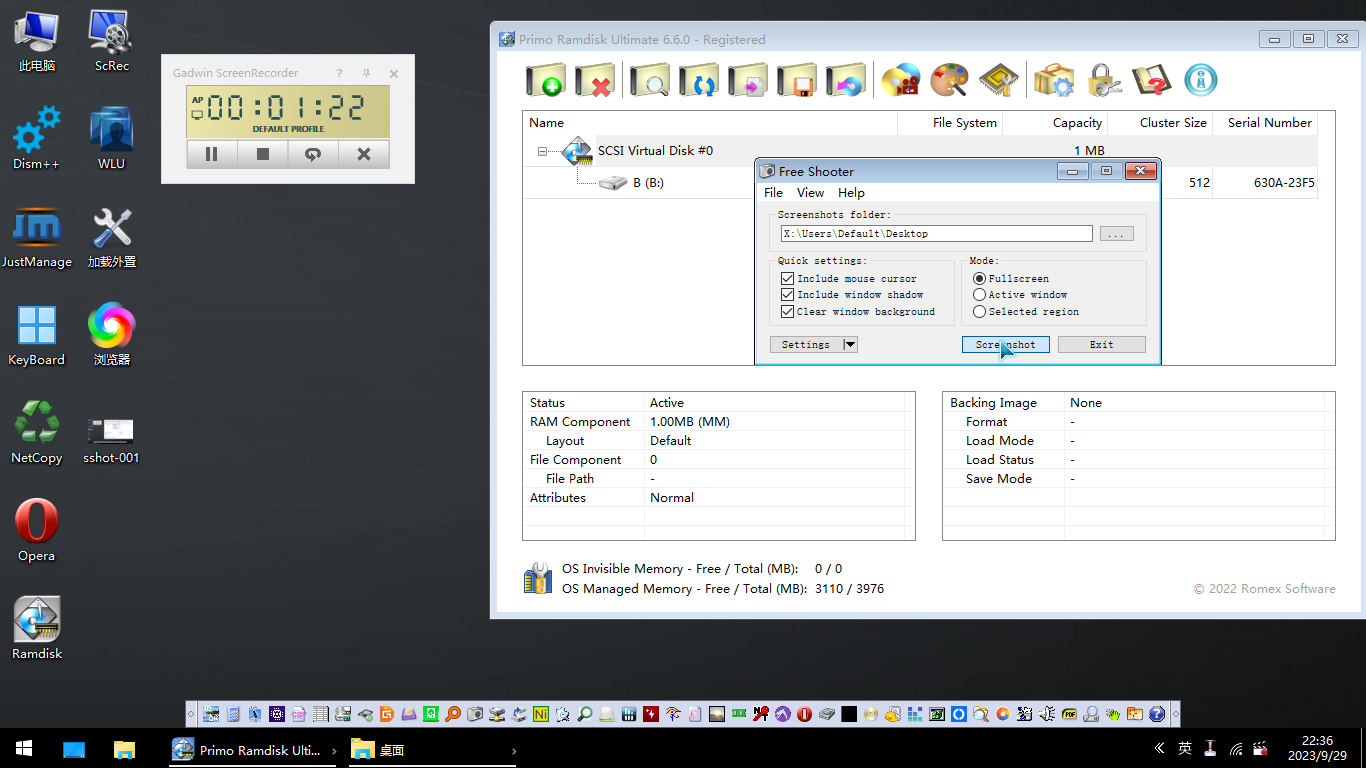Click the disk with CD load image icon
The height and width of the screenshot is (768, 1366).
(x=845, y=80)
